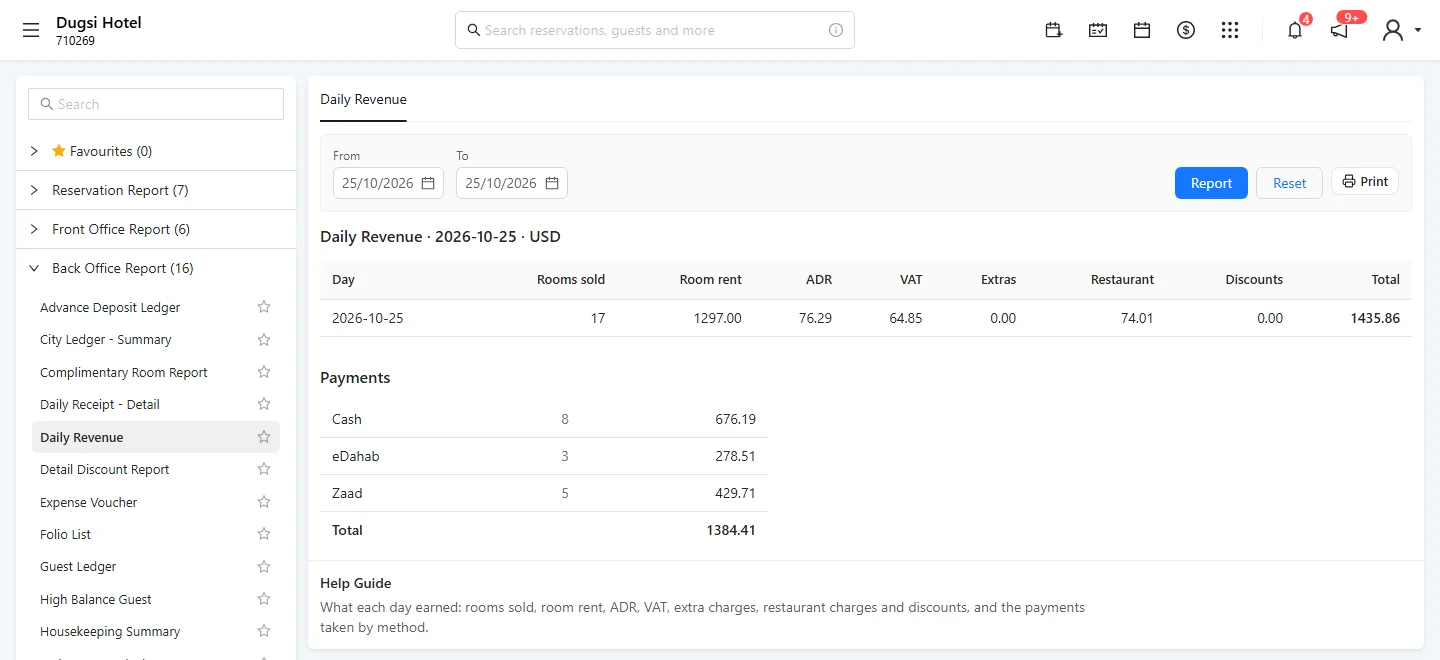Collapse Back Office Report (16) group
The height and width of the screenshot is (660, 1440).
click(156, 268)
